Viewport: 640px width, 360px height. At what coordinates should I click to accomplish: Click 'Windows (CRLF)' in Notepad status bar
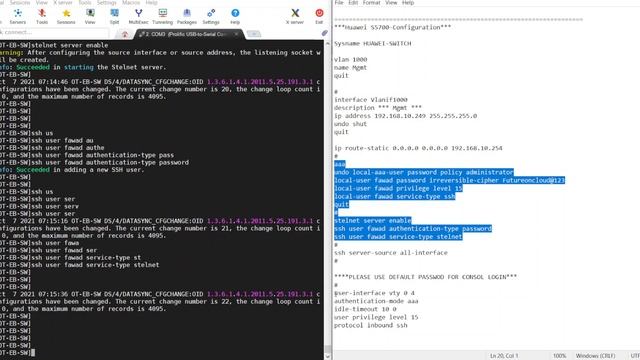(x=596, y=356)
